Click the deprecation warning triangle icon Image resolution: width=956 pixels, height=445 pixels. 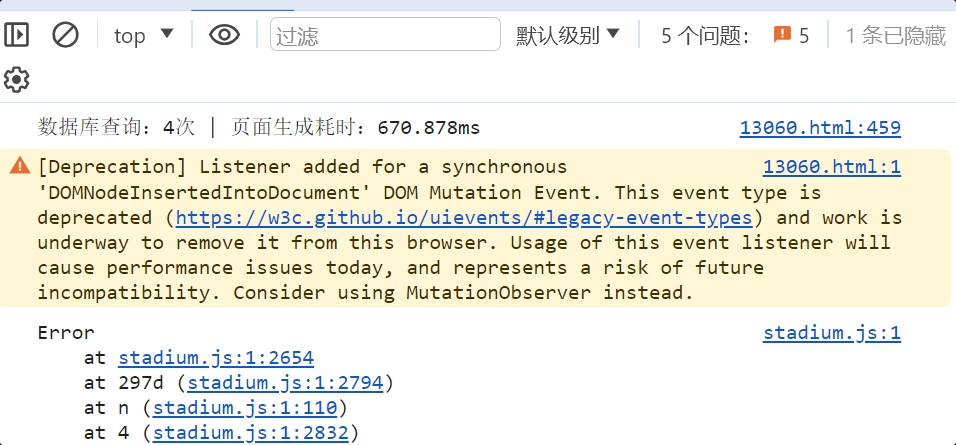(20, 165)
